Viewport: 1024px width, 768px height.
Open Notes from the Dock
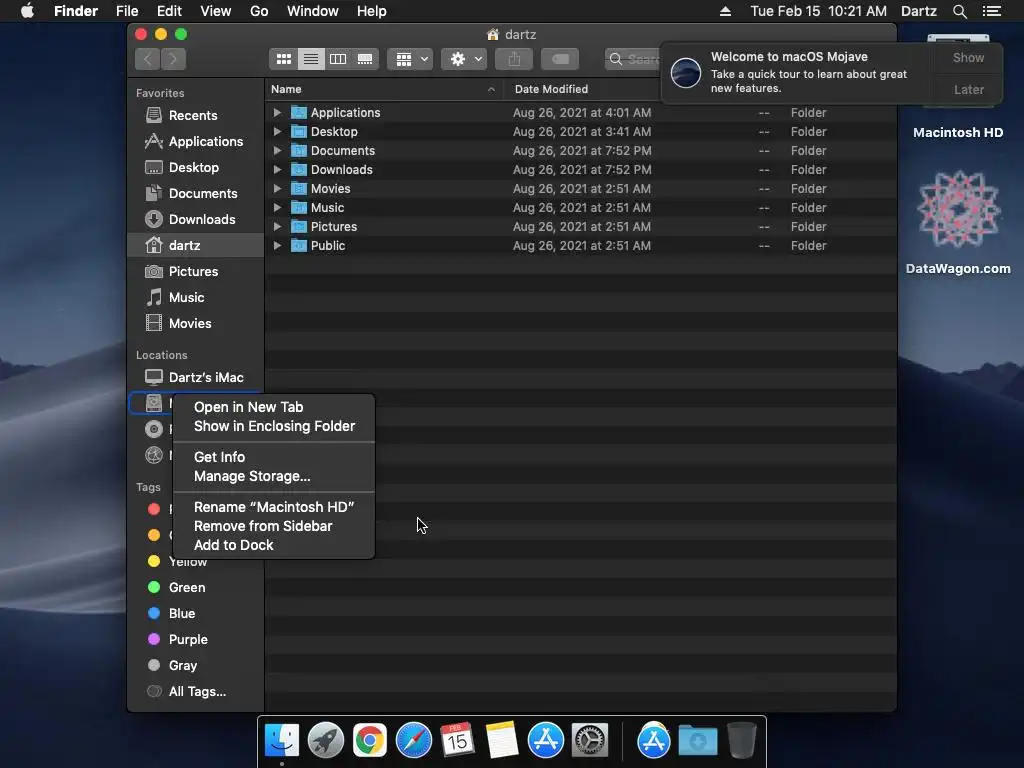click(x=502, y=741)
